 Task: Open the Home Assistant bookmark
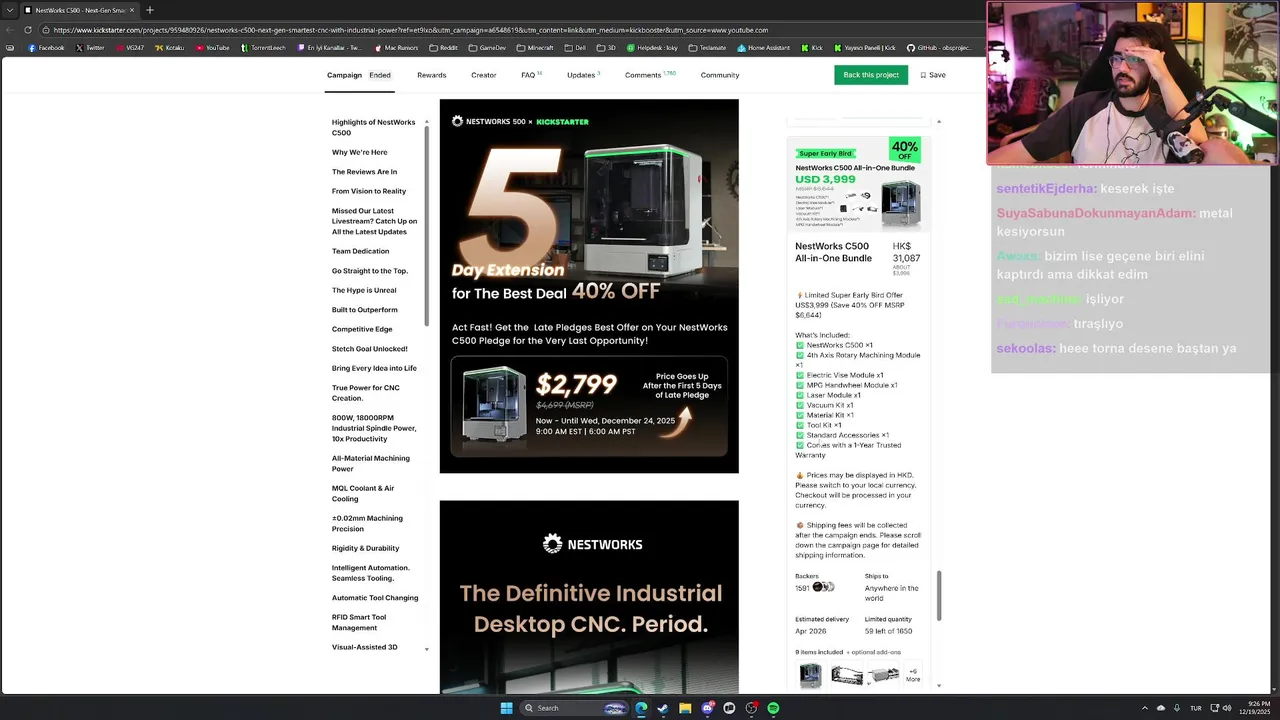pyautogui.click(x=763, y=48)
